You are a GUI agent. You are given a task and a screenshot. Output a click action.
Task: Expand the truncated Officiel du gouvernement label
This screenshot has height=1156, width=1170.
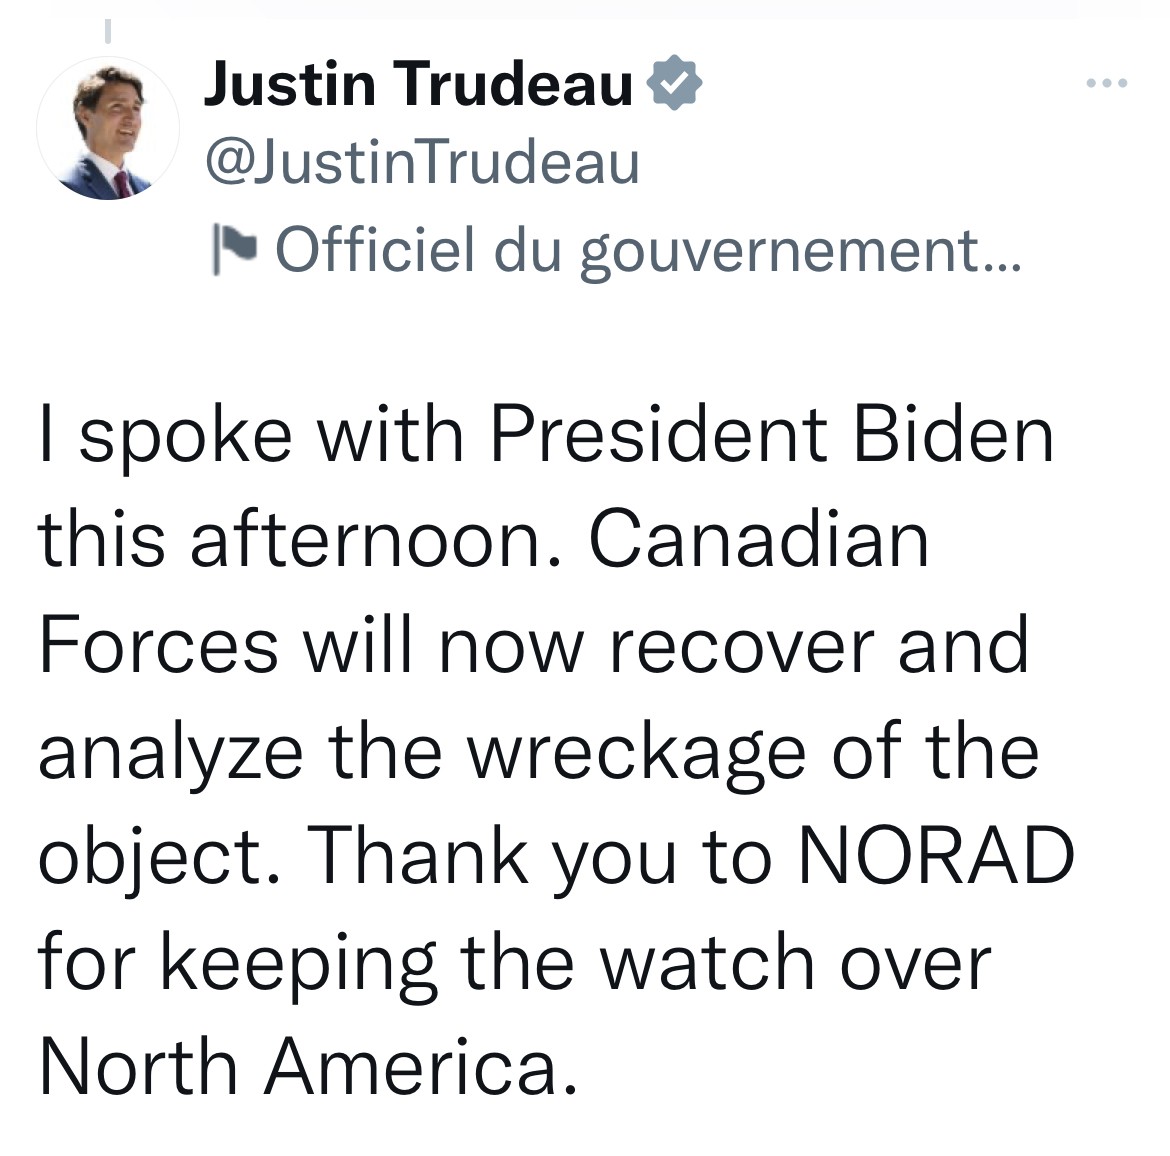(x=648, y=250)
